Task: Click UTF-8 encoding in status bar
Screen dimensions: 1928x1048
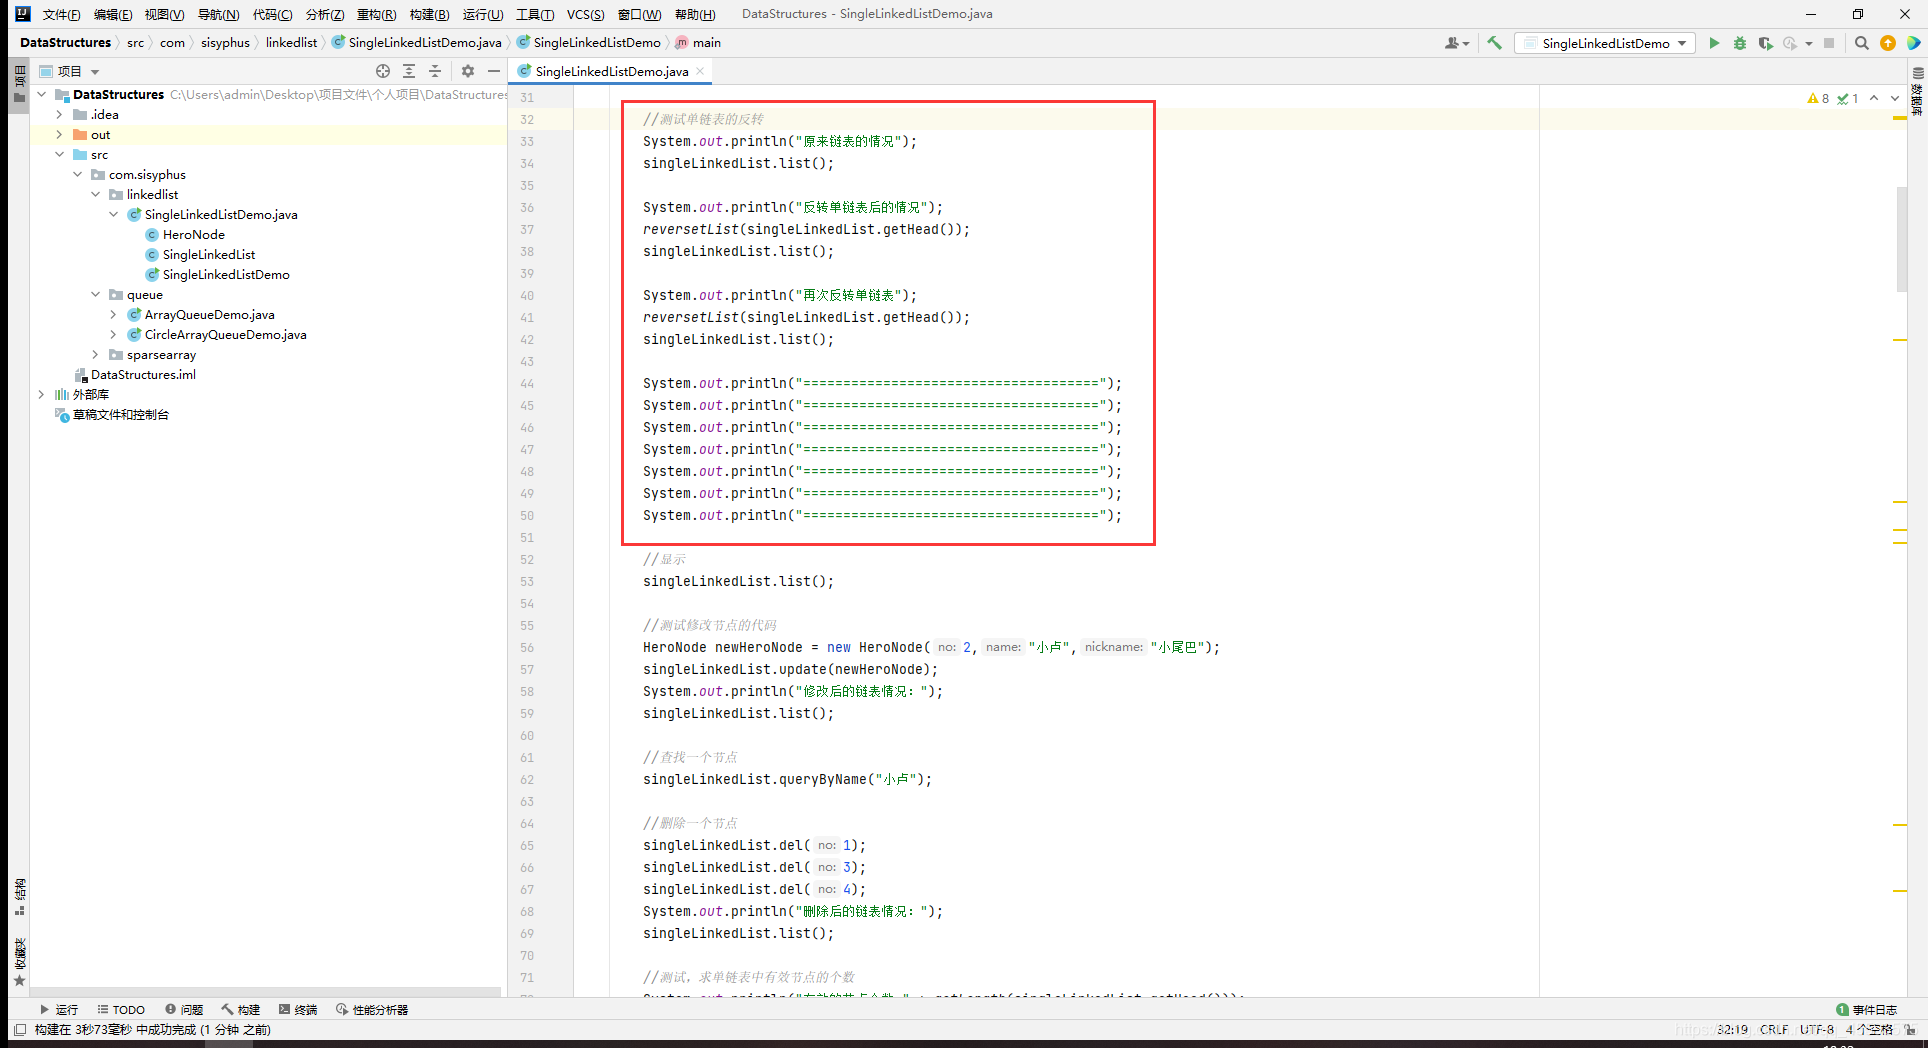Action: [x=1817, y=1029]
